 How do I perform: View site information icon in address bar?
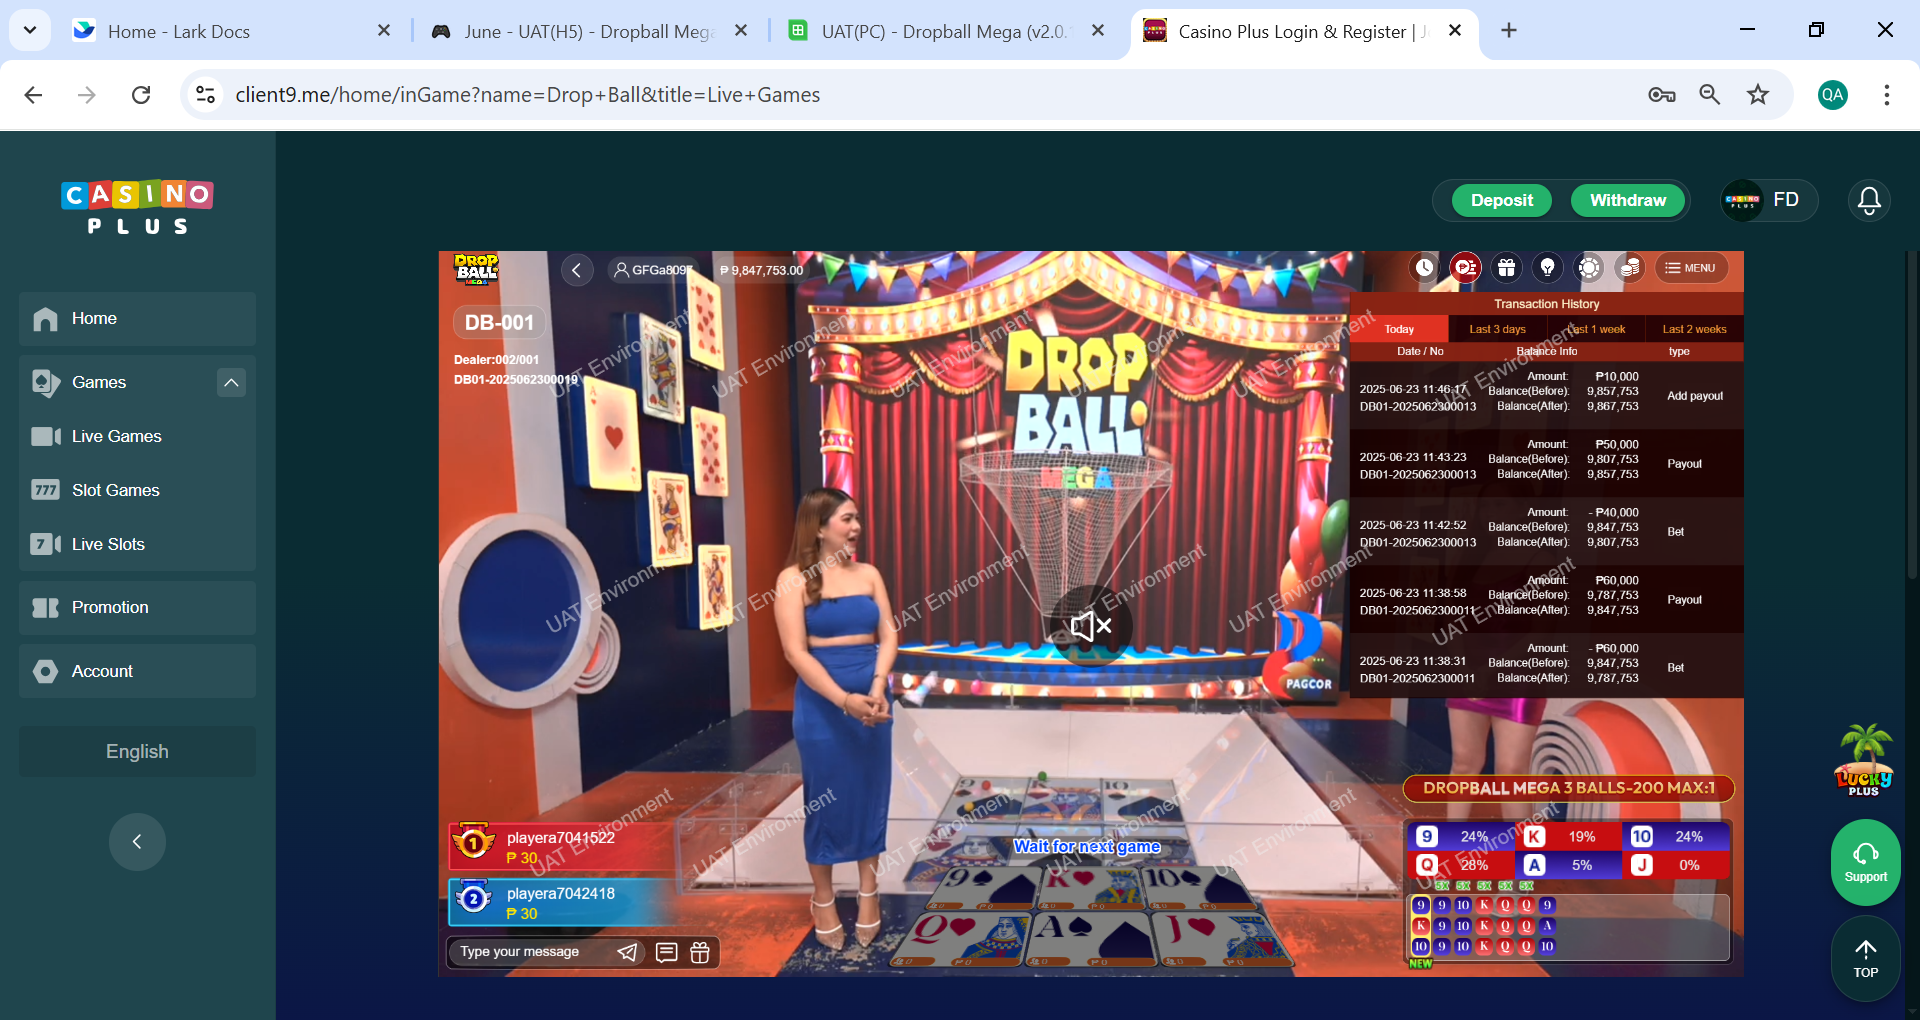(x=205, y=95)
